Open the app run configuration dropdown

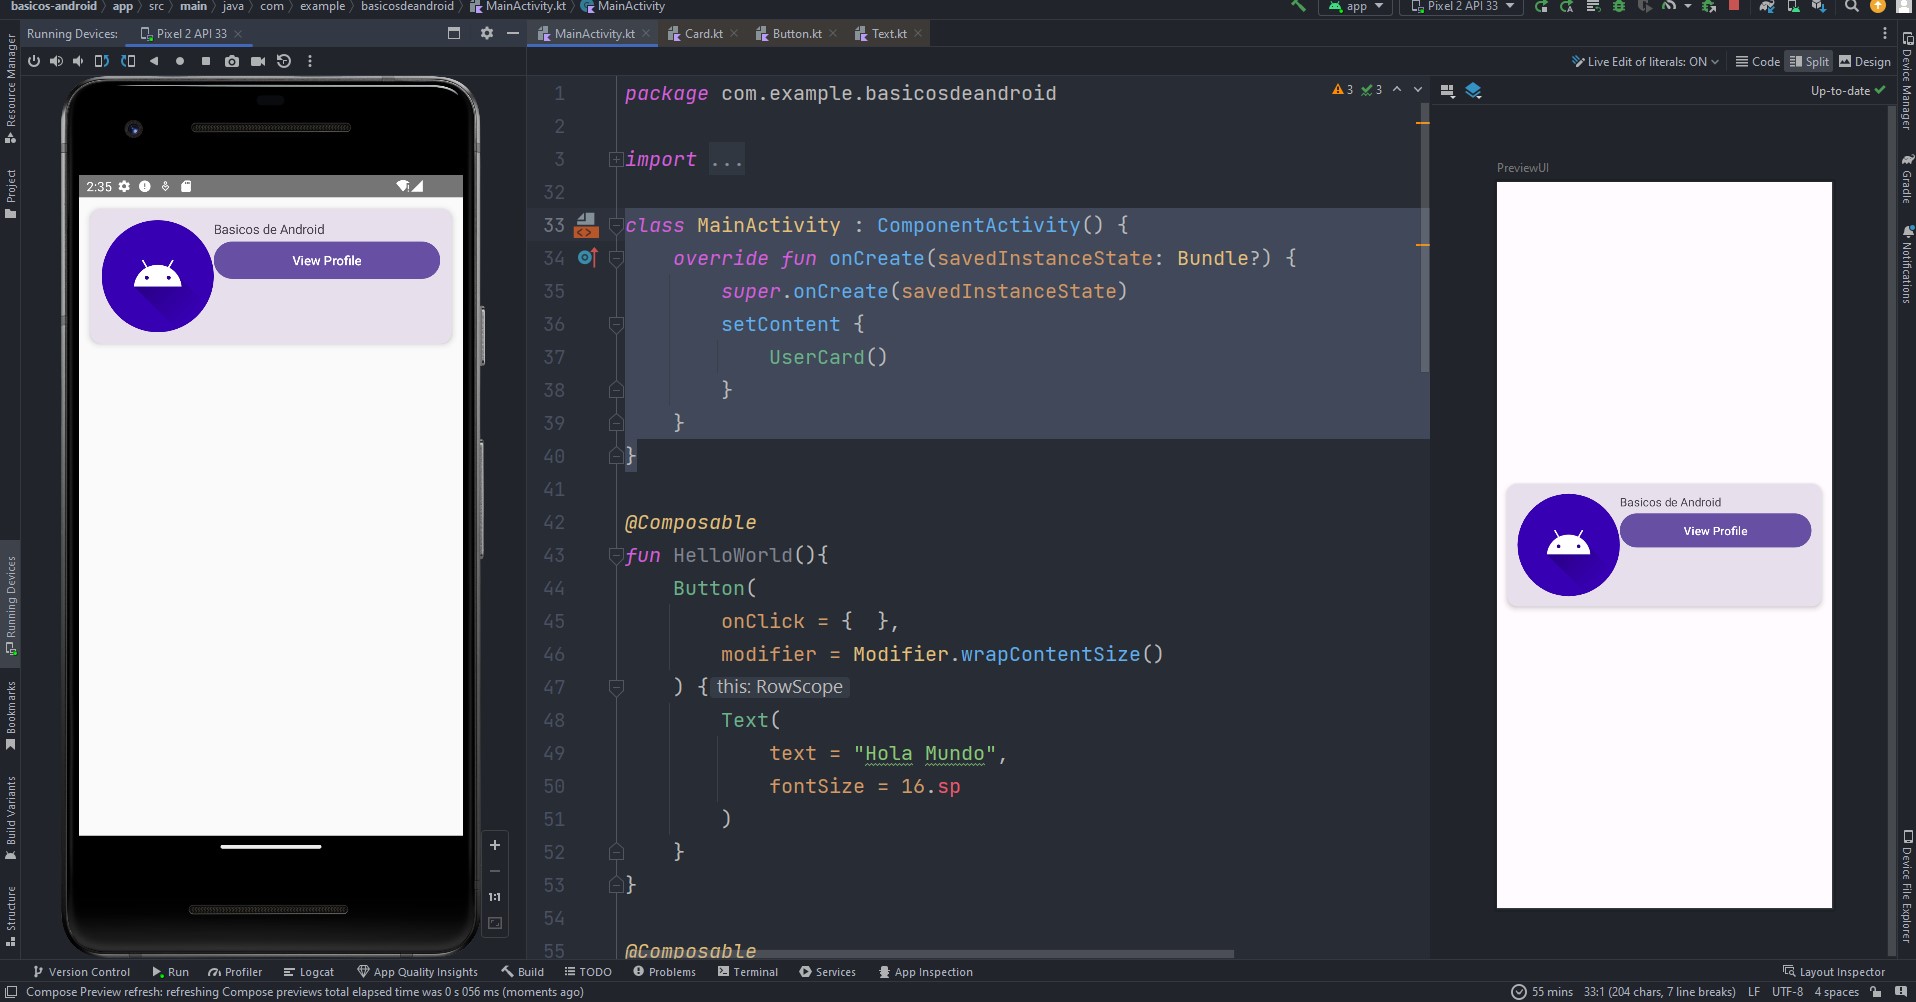pos(1357,7)
